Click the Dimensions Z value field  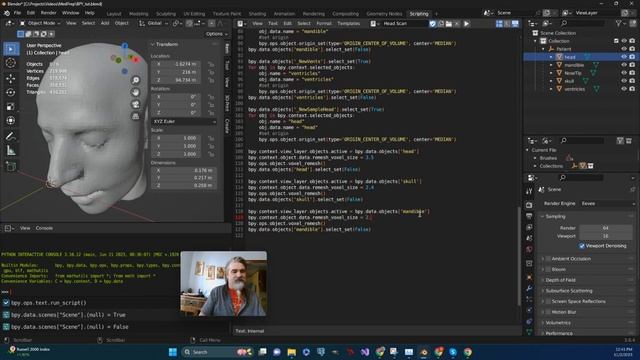click(x=184, y=185)
